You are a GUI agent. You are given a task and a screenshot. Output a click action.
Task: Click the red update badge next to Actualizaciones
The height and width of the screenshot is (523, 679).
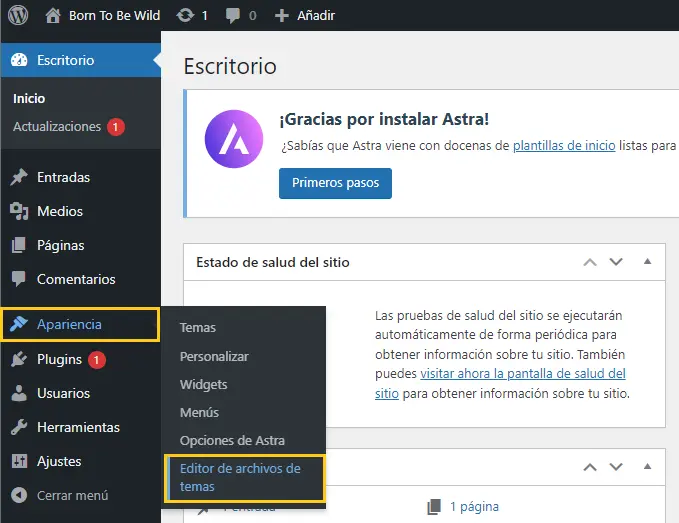(116, 127)
